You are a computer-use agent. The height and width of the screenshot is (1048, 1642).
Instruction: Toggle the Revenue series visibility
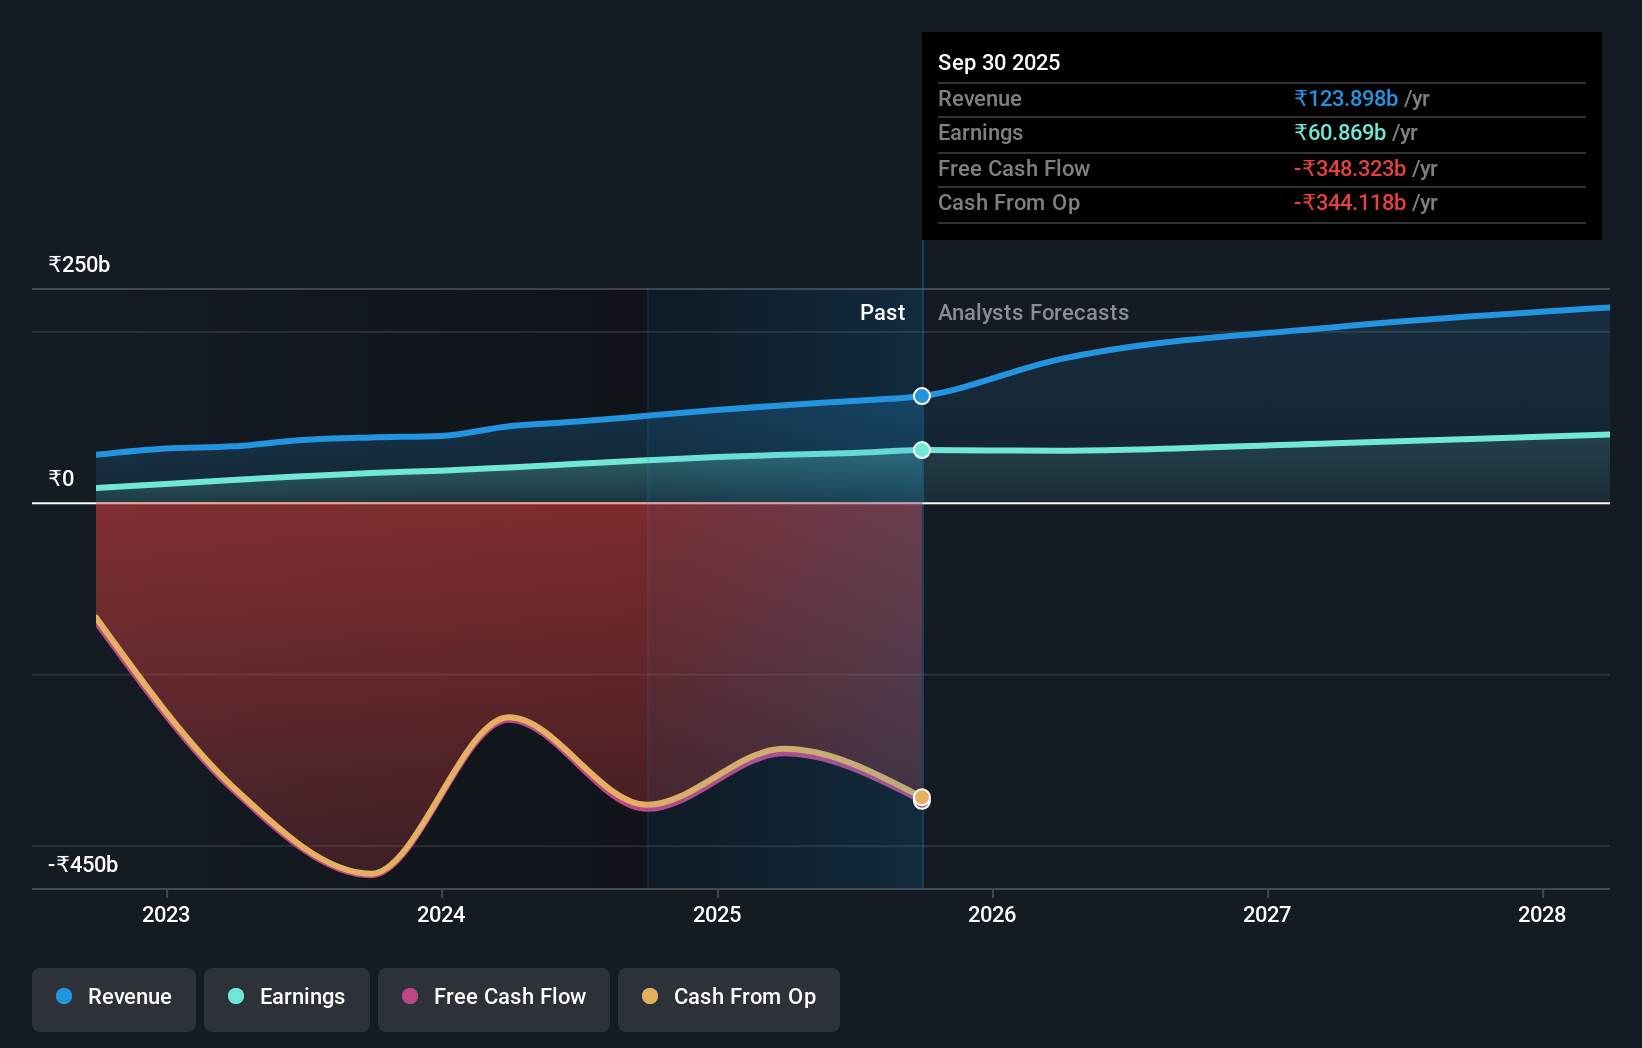[x=113, y=999]
